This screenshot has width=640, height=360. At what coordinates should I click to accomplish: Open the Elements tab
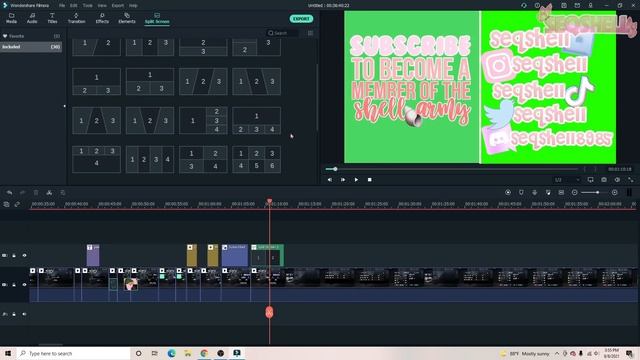(x=127, y=18)
